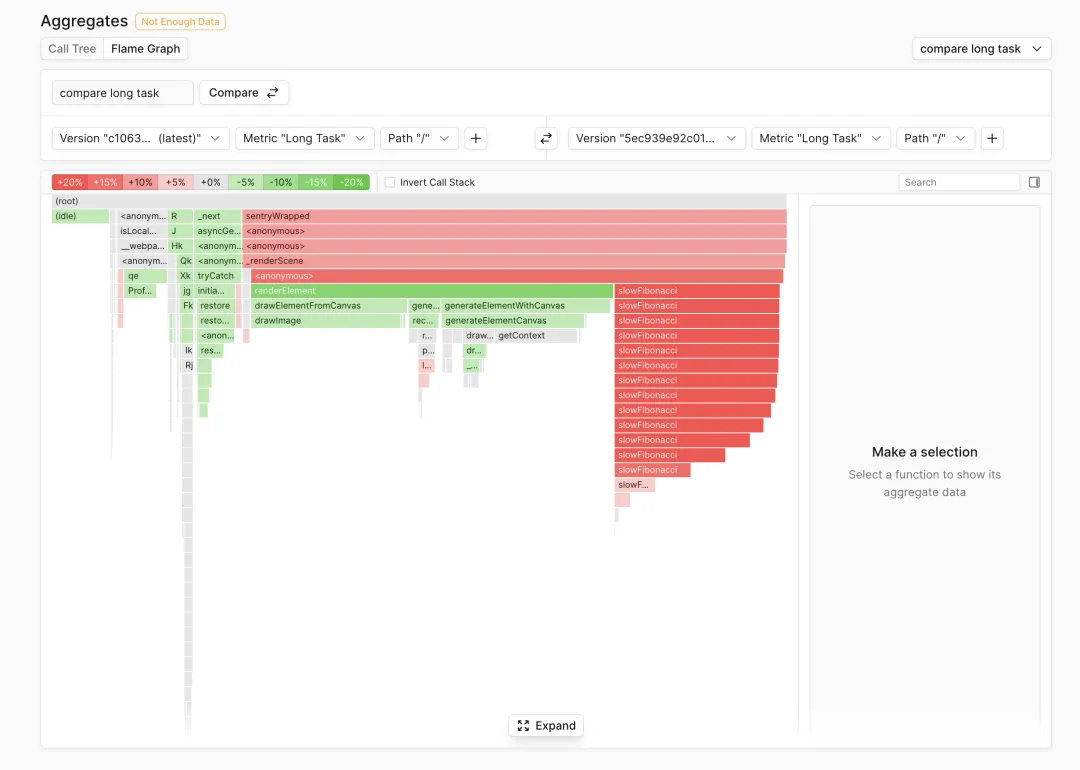This screenshot has height=770, width=1080.
Task: Click the swap comparison arrows icon between filters
Action: 546,138
